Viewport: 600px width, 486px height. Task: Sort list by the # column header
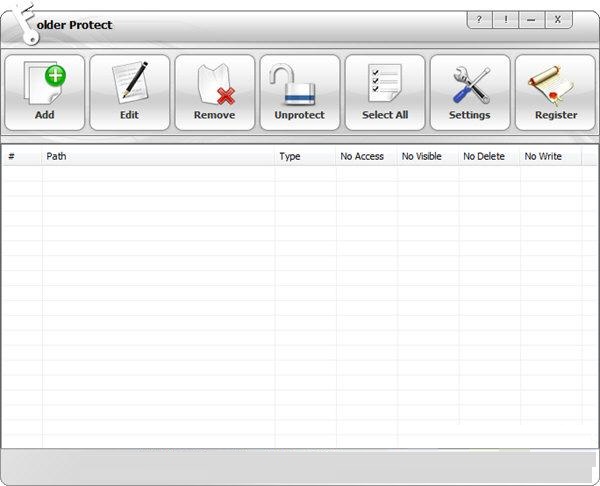[x=22, y=157]
